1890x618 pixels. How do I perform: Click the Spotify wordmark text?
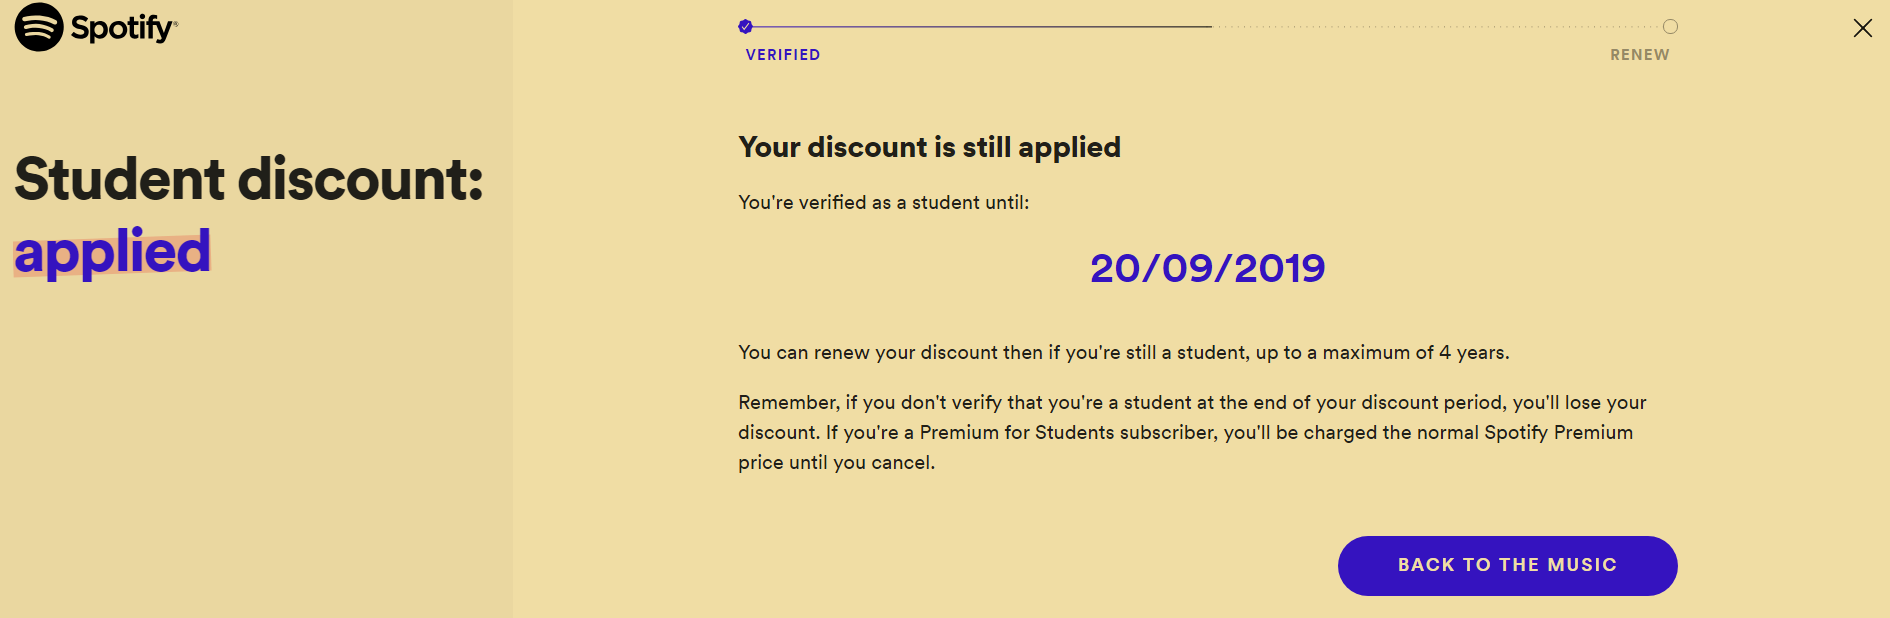point(122,28)
